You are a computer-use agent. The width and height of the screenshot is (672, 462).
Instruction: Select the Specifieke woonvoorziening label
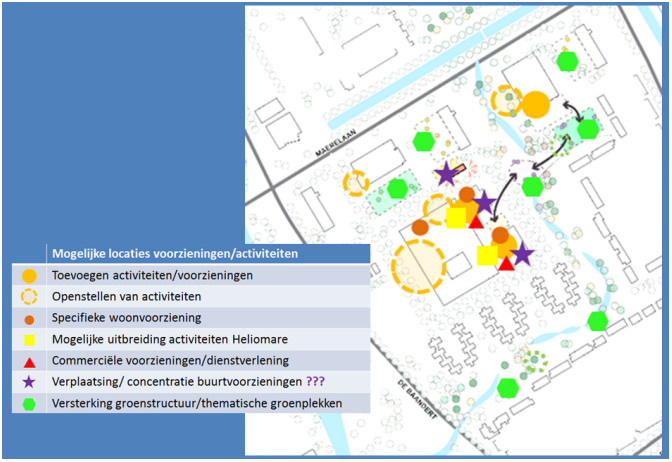pos(126,318)
